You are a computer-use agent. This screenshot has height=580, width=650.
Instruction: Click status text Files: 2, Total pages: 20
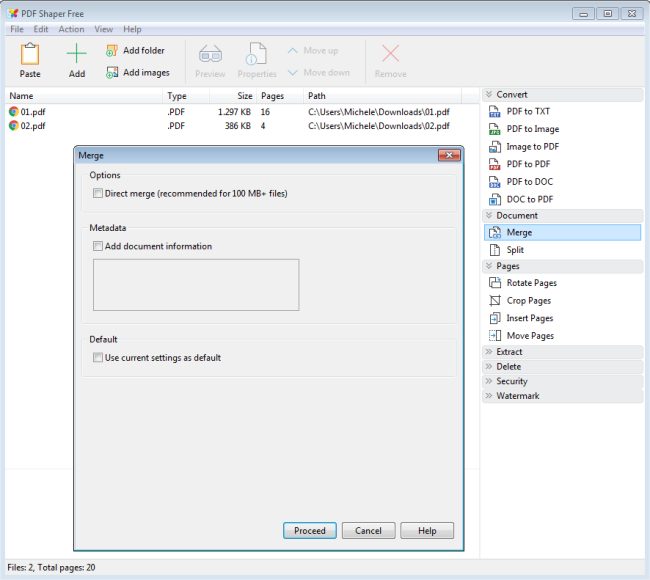[x=51, y=568]
